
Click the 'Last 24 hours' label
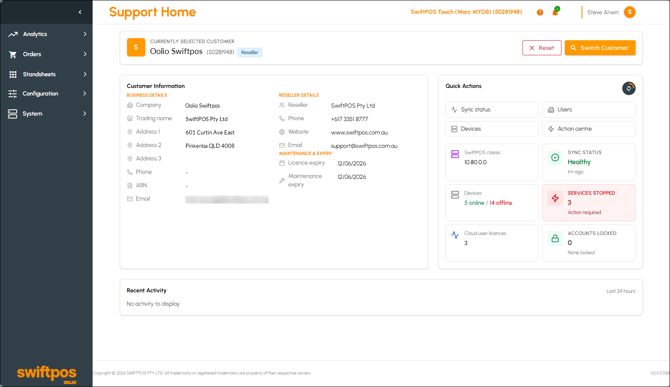(x=621, y=291)
